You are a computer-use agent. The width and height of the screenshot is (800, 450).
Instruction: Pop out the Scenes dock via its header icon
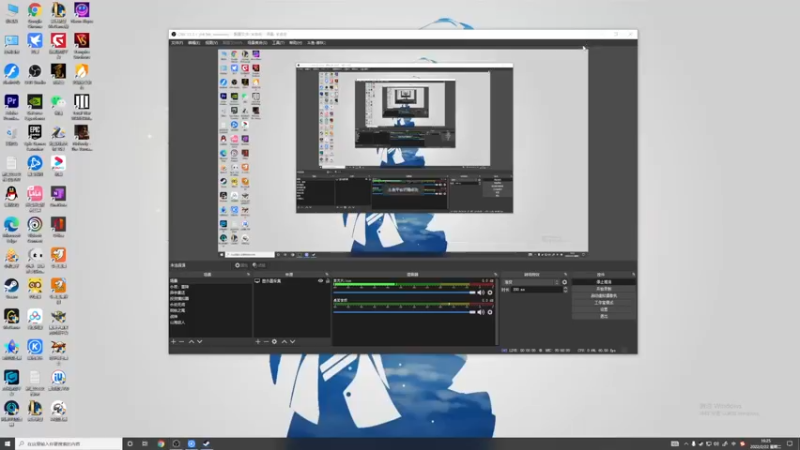(248, 274)
